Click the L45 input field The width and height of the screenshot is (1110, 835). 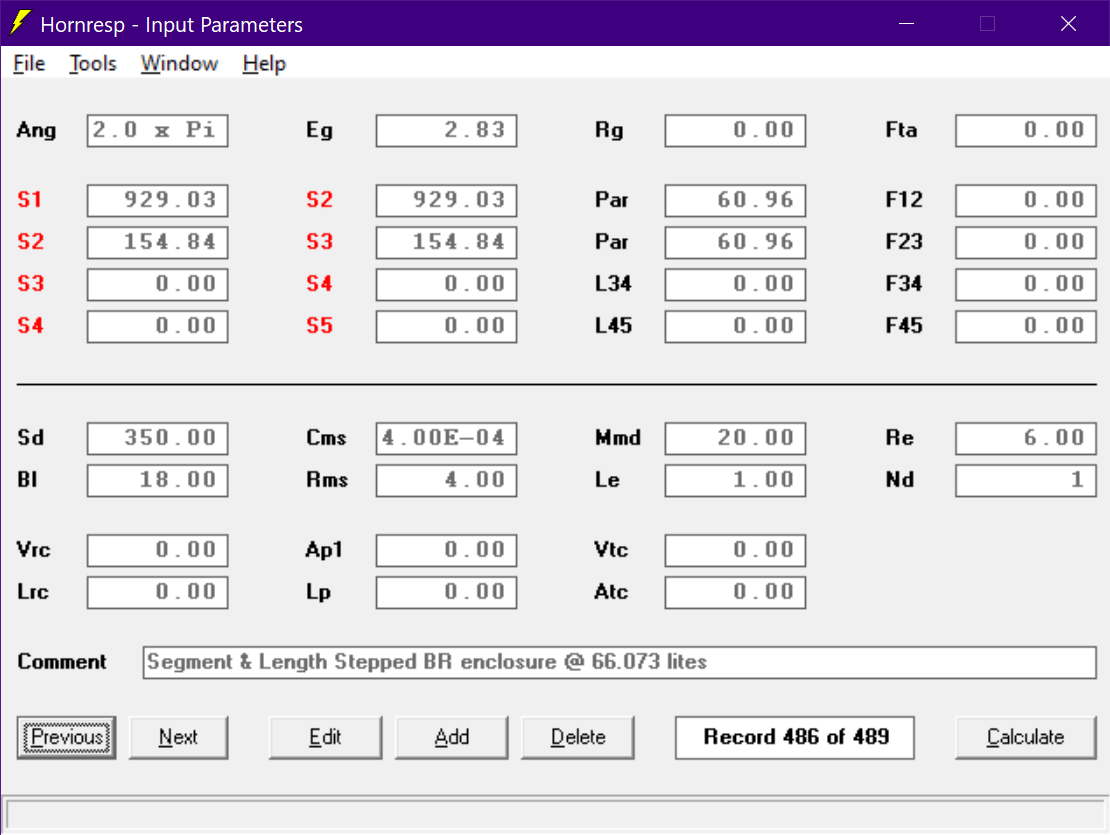[x=736, y=326]
